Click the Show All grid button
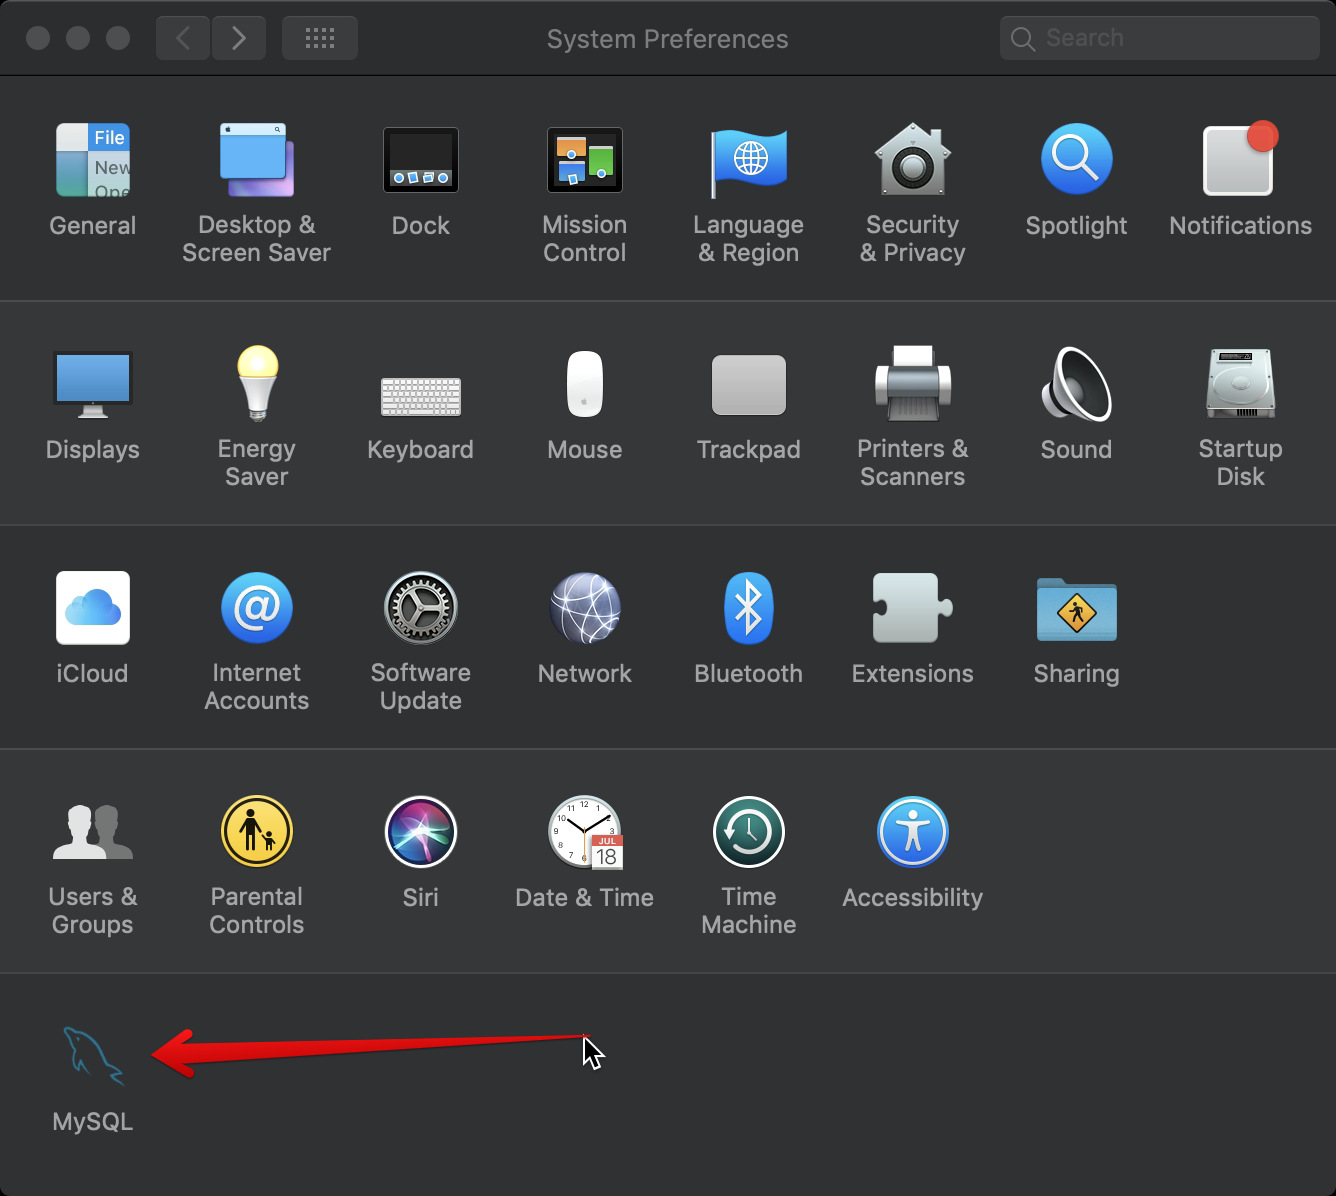Image resolution: width=1336 pixels, height=1196 pixels. (x=320, y=38)
